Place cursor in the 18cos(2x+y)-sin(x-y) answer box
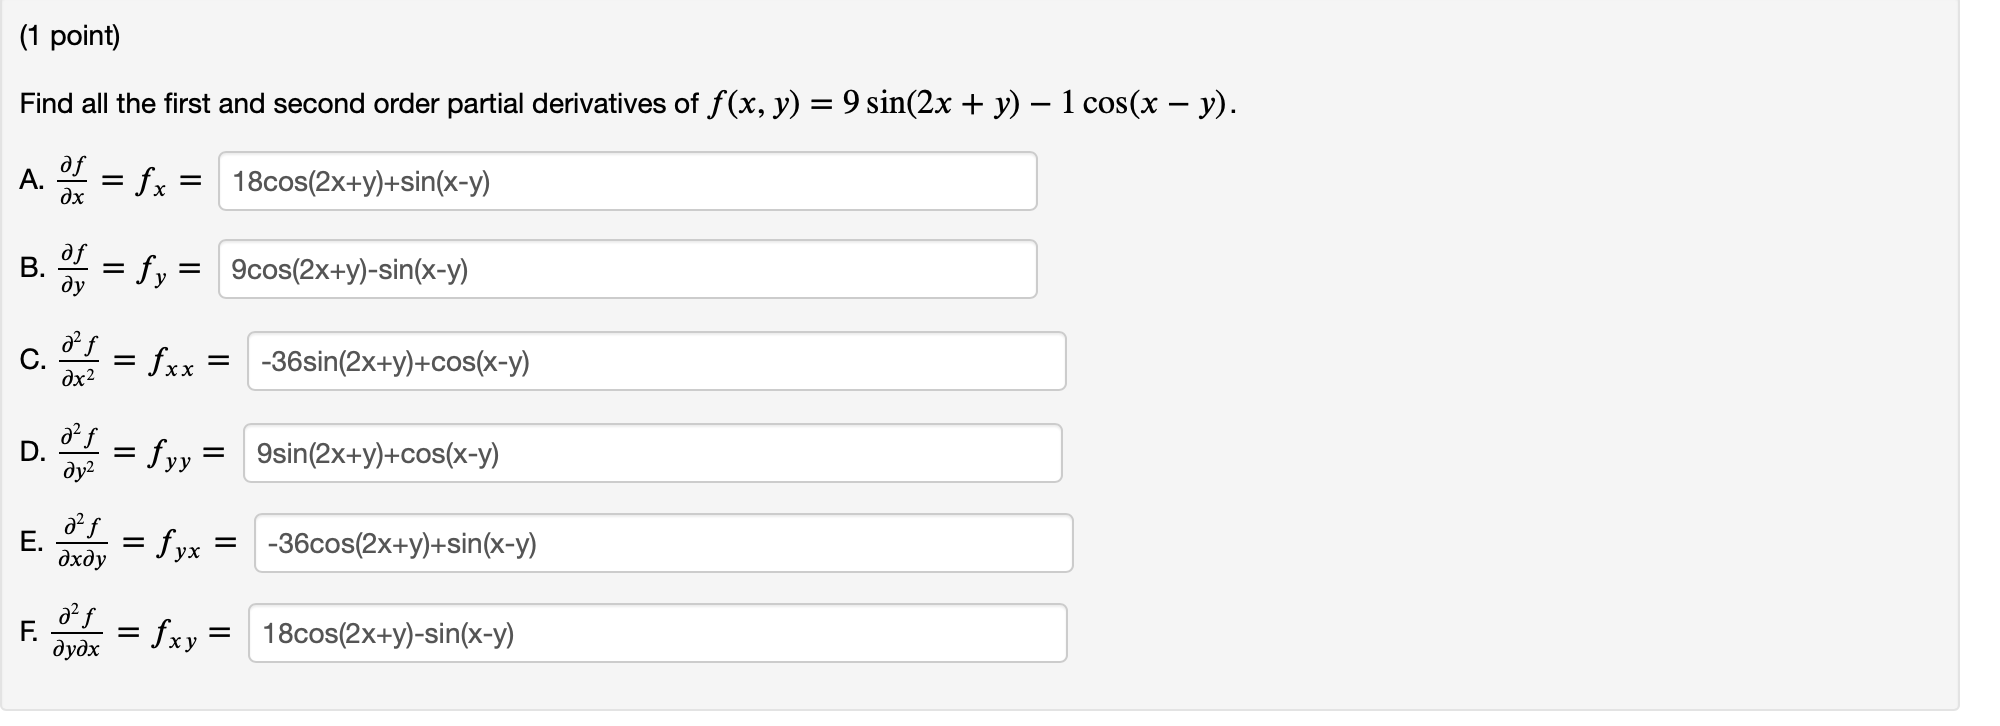Image resolution: width=2000 pixels, height=726 pixels. pos(386,634)
